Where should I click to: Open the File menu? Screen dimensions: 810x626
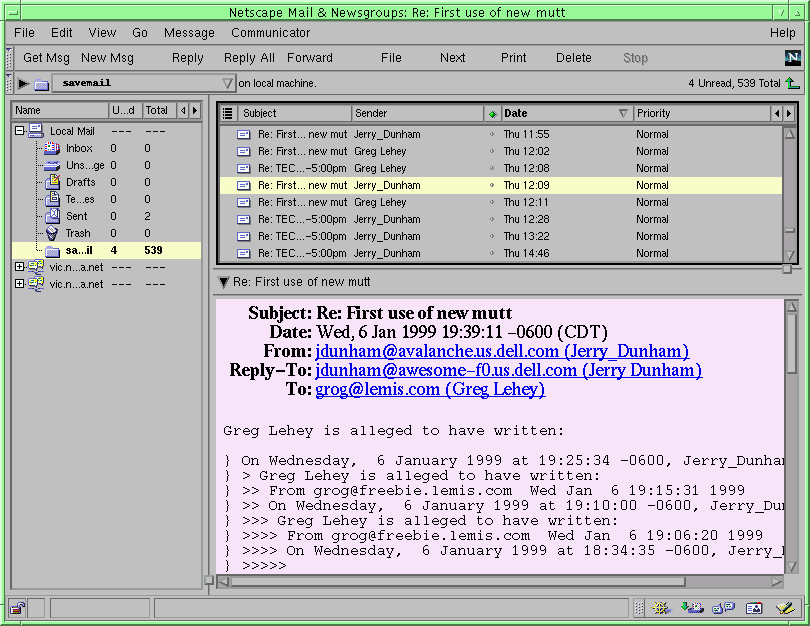tap(24, 33)
